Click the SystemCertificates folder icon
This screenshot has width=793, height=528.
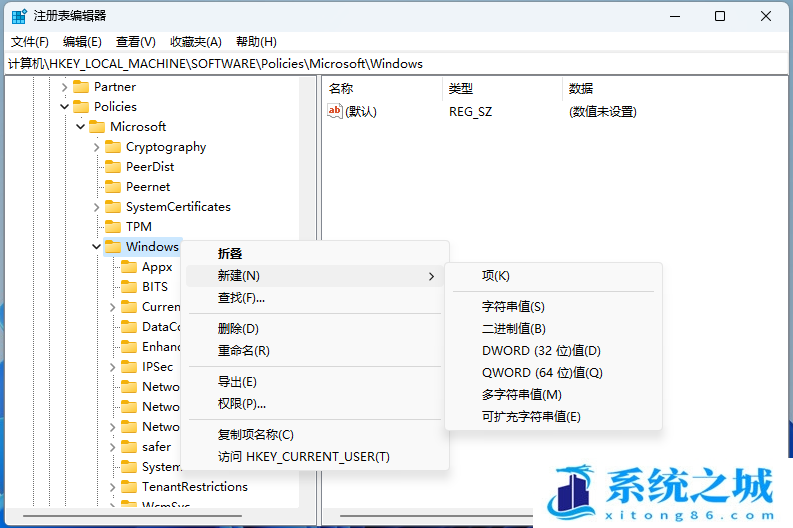pyautogui.click(x=113, y=207)
